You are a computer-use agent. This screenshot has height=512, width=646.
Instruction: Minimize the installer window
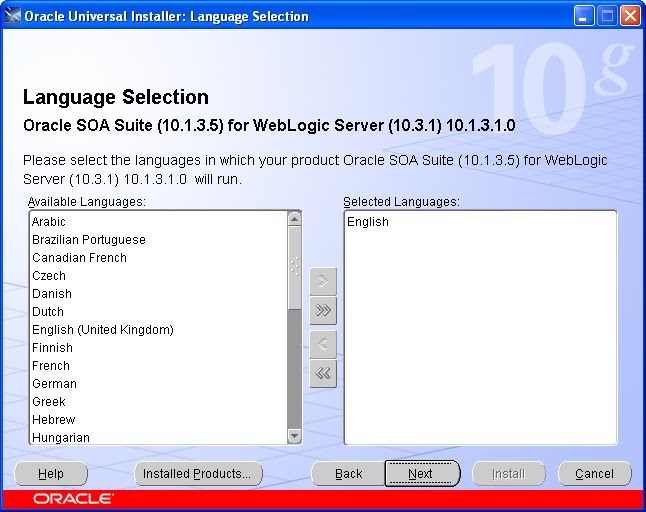(x=583, y=16)
